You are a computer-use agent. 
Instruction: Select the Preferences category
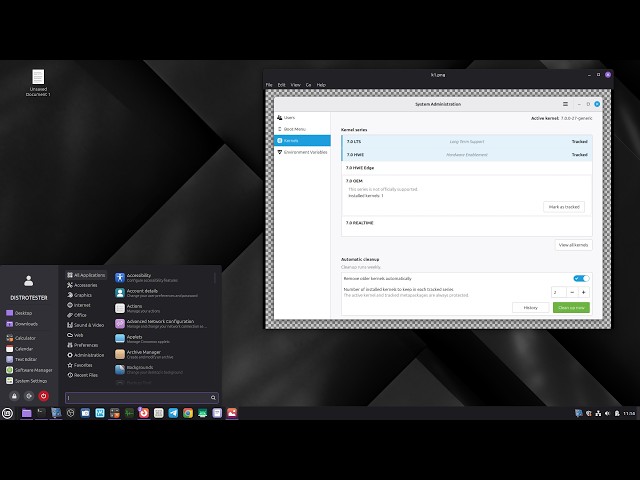coord(86,345)
